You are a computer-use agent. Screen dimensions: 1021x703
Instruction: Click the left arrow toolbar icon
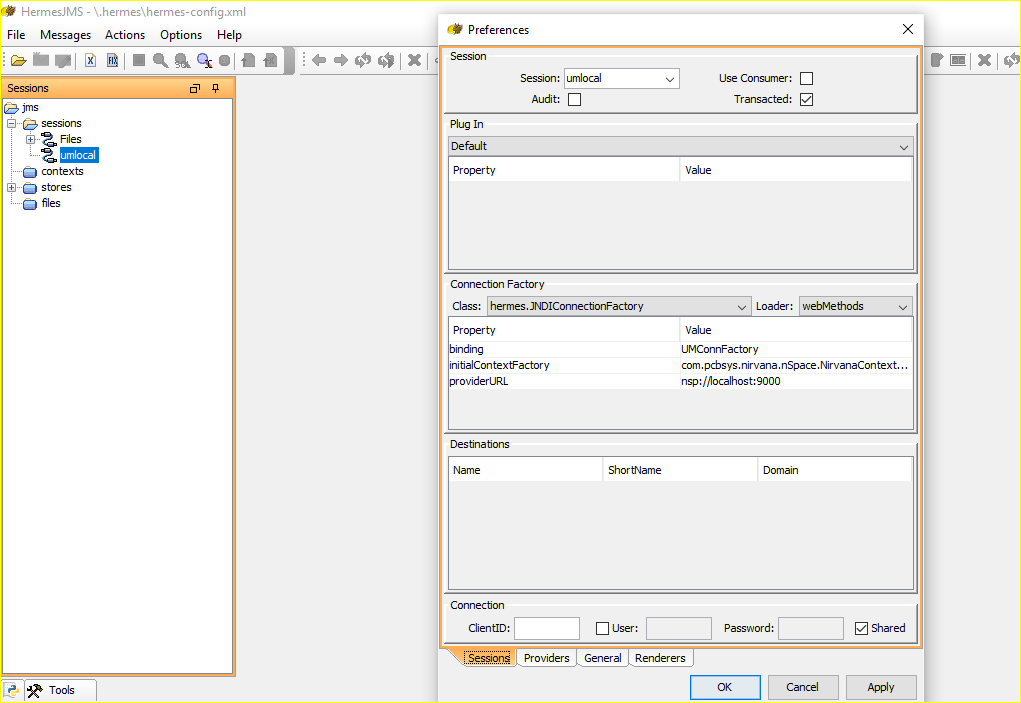point(319,61)
